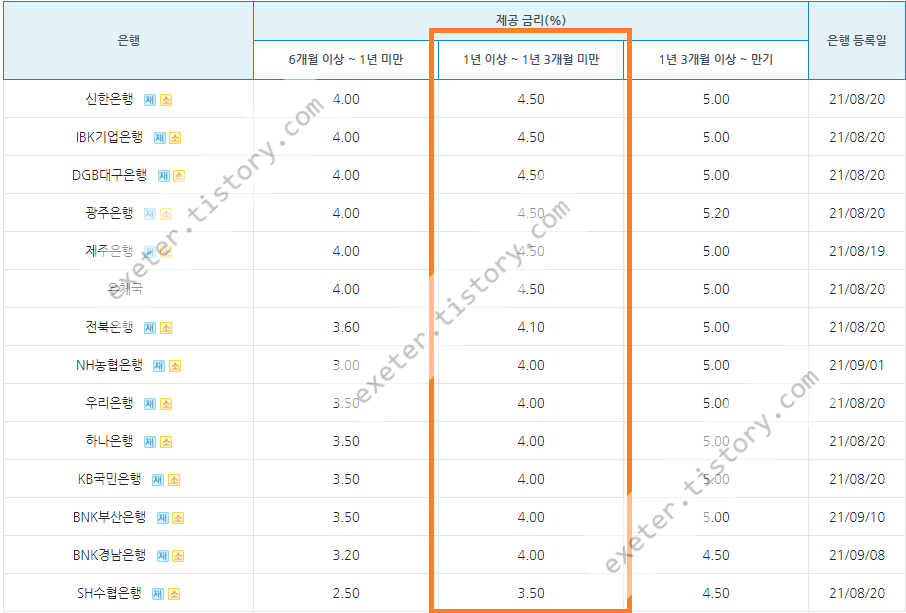Click the yellow 소 badge beside 하나은행

point(166,443)
